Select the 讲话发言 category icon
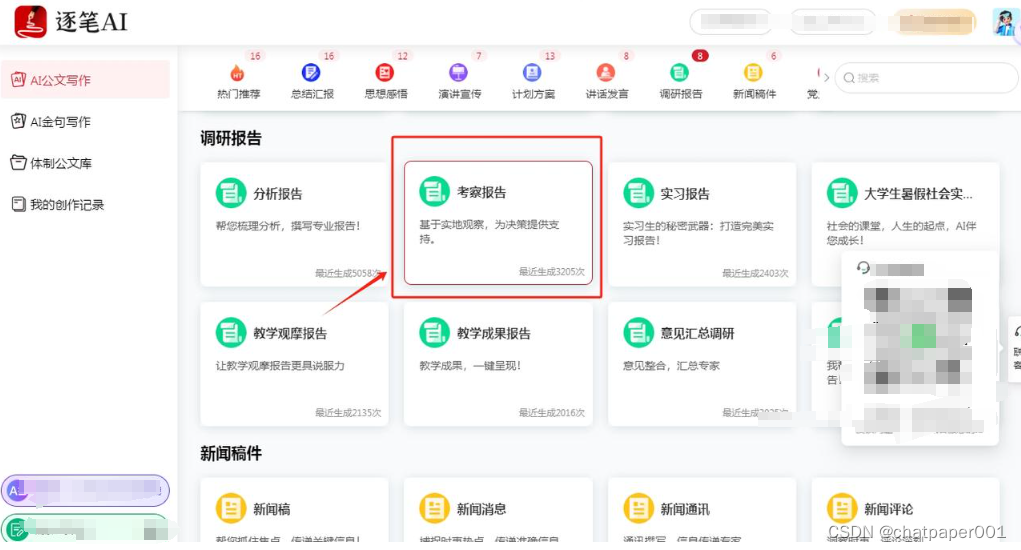 (x=606, y=73)
